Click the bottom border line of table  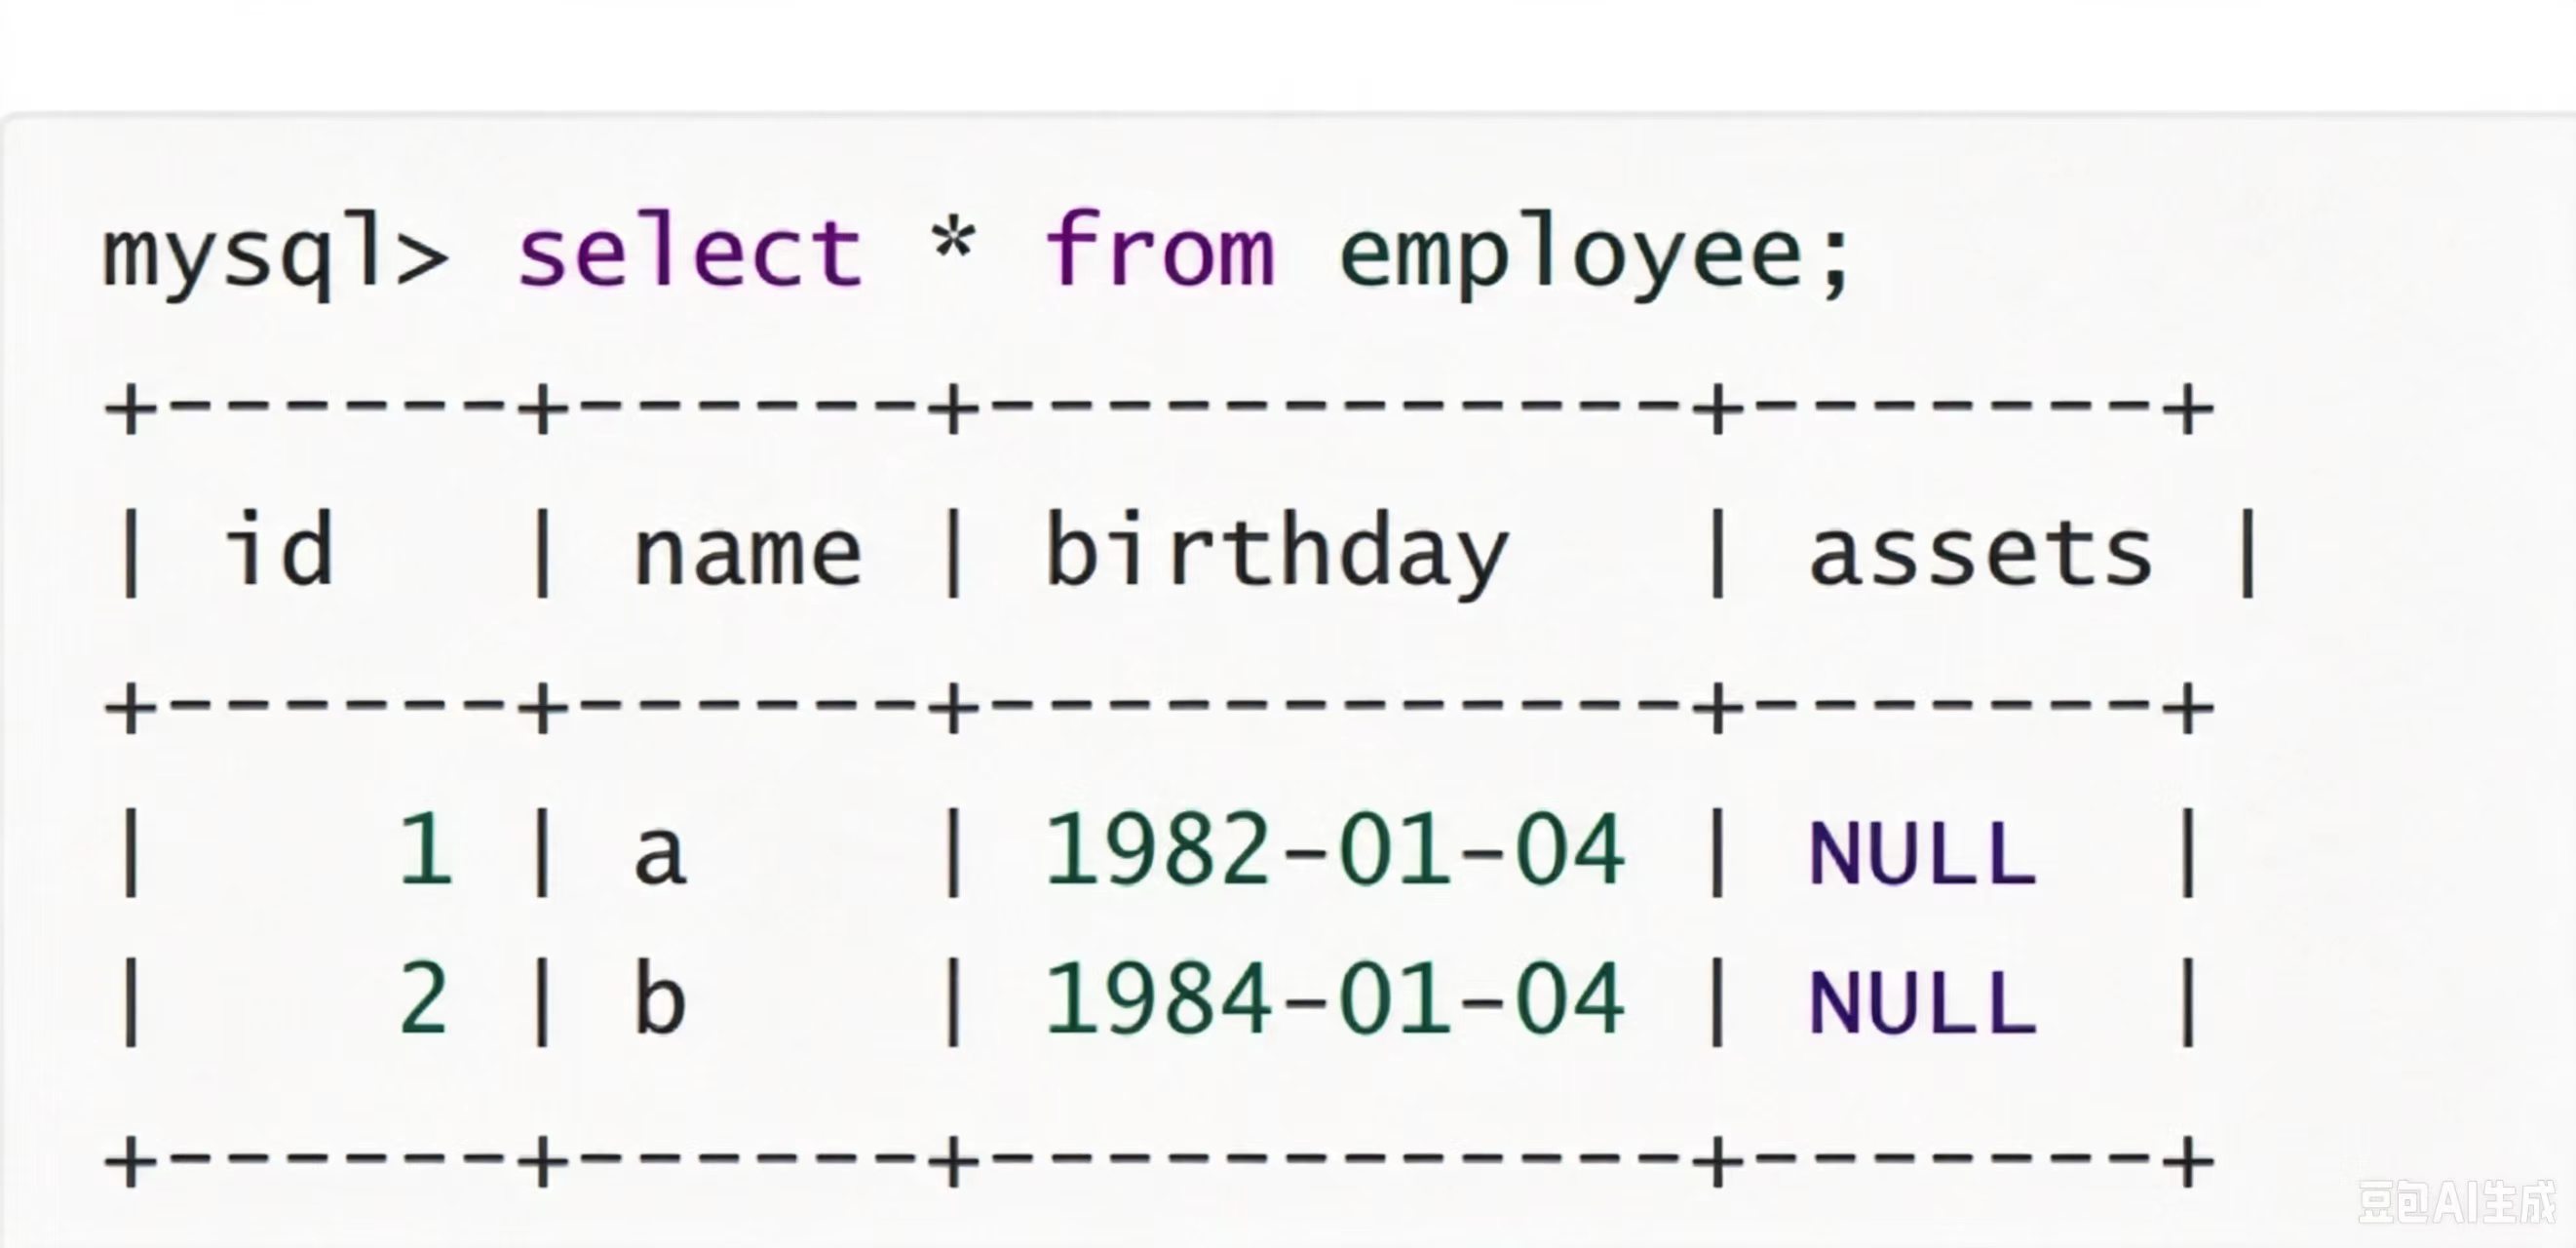point(1159,1161)
